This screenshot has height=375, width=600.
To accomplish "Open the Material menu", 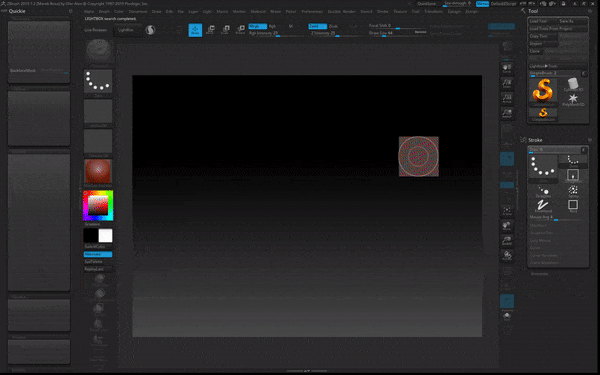I will 258,12.
